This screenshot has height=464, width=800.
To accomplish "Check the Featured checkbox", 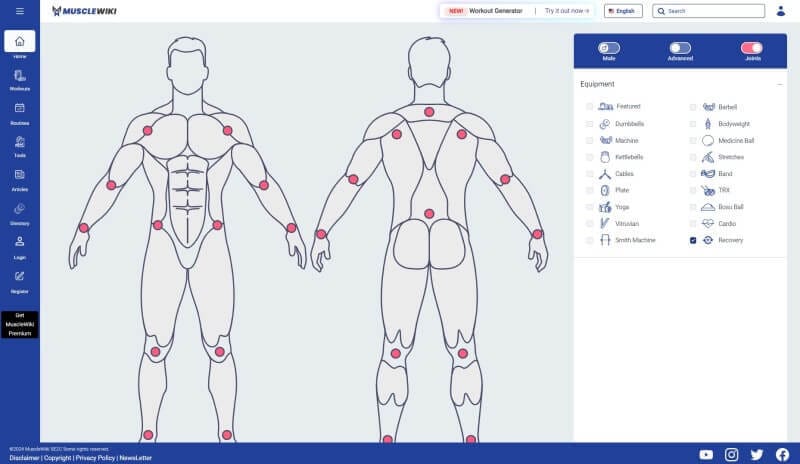I will (x=589, y=107).
